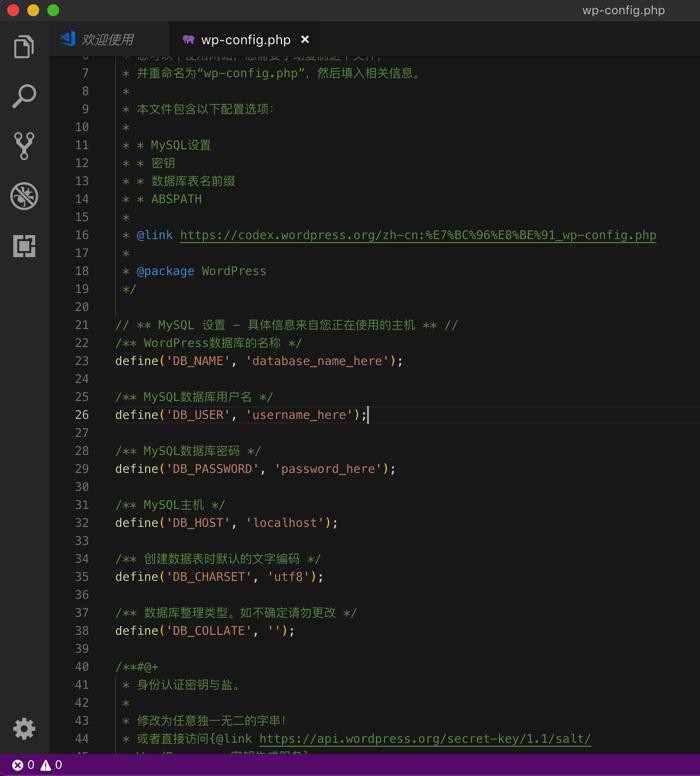Open the Extensions view

click(x=24, y=246)
